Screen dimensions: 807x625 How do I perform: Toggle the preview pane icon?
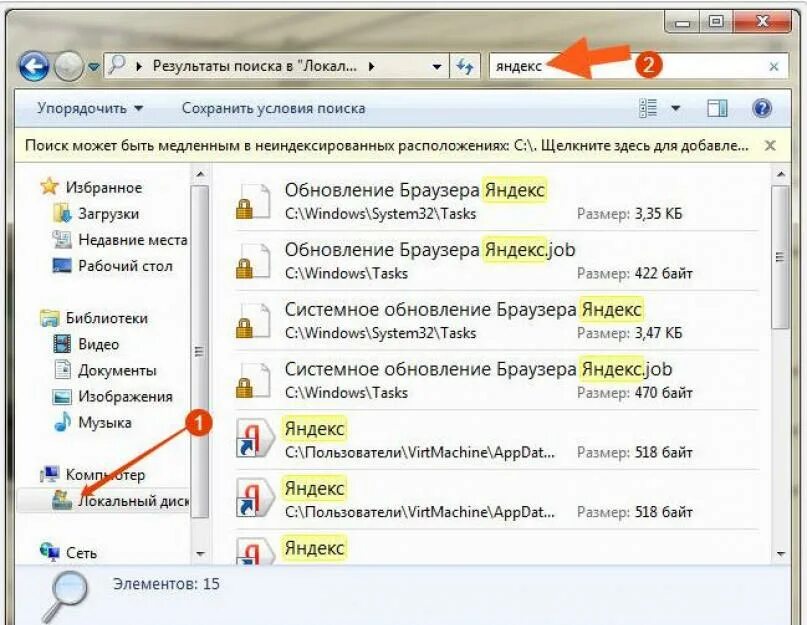point(716,108)
